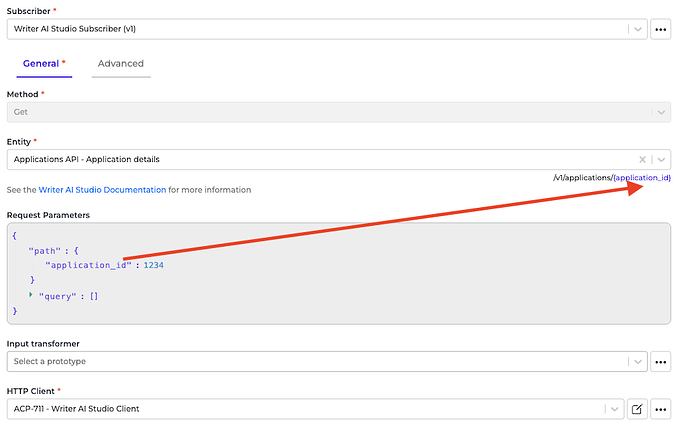Image resolution: width=690 pixels, height=425 pixels.
Task: Open the Subscriber field's three-dot menu
Action: (x=660, y=29)
